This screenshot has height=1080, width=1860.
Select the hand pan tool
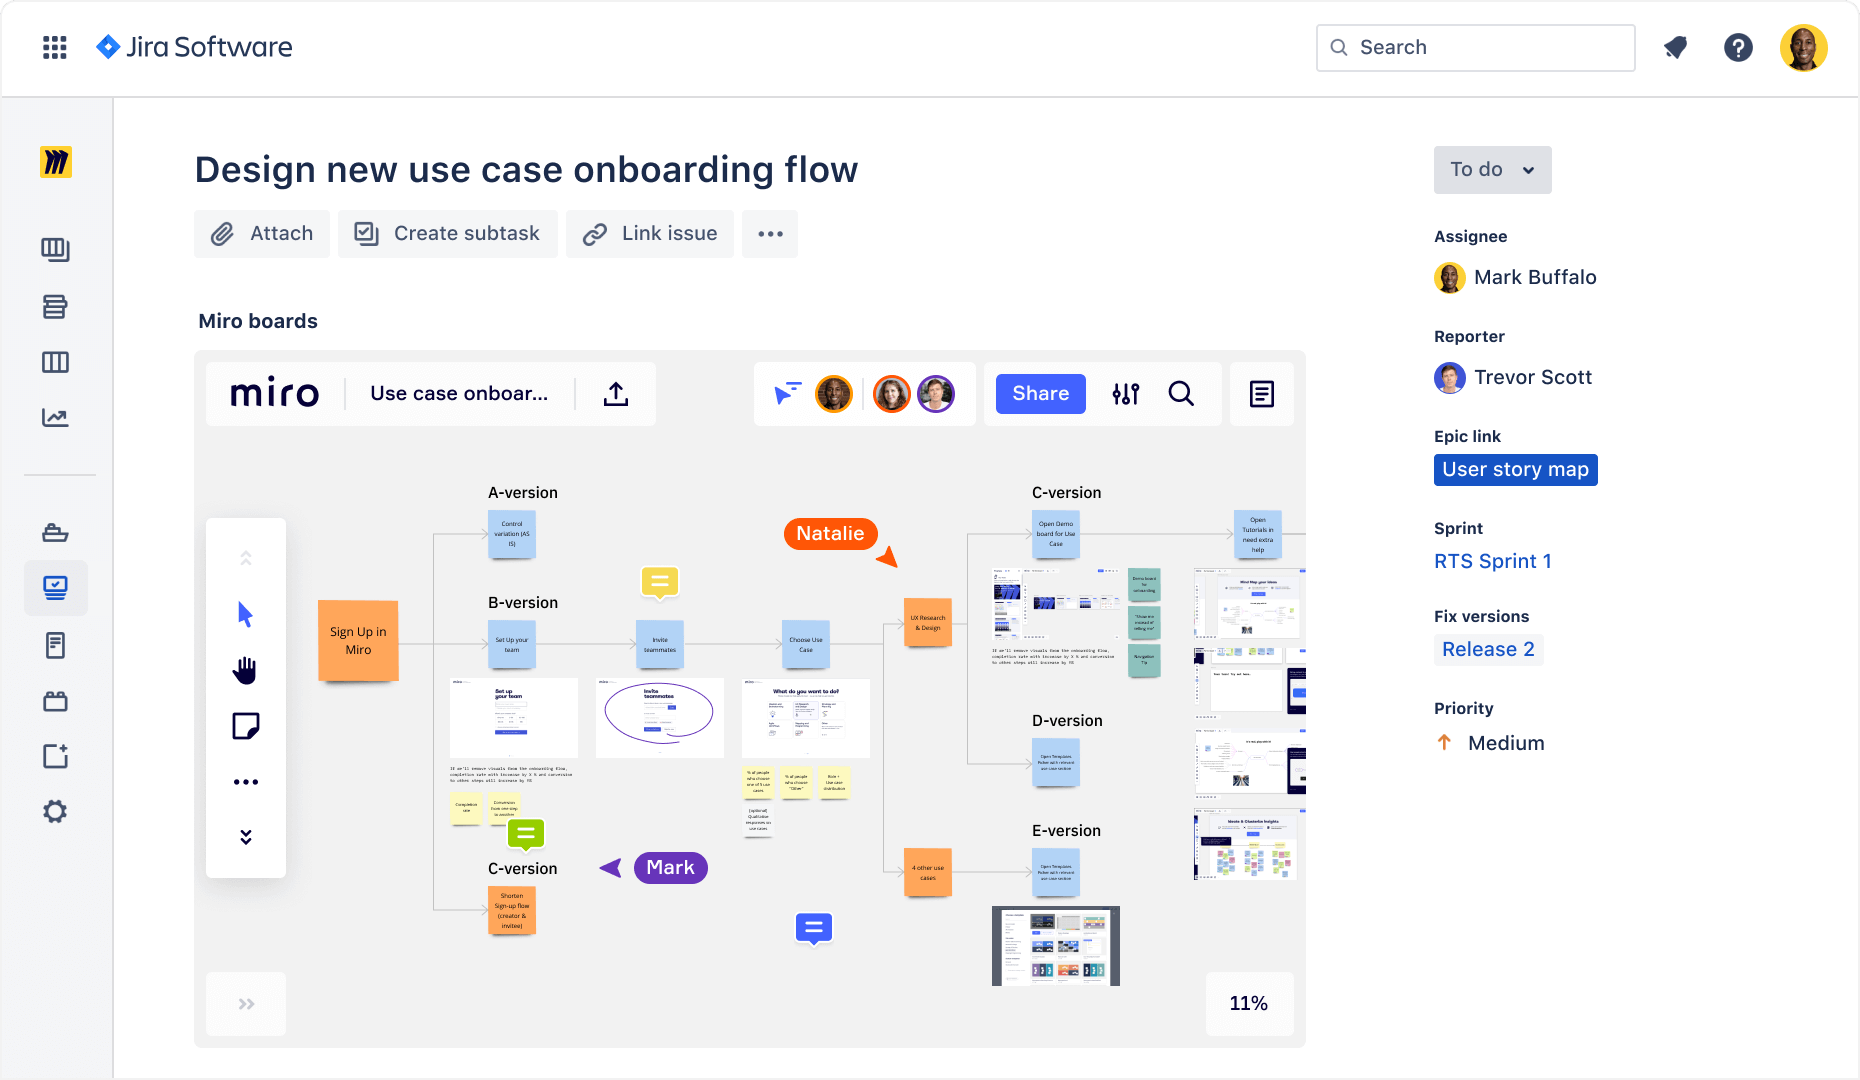click(x=246, y=670)
